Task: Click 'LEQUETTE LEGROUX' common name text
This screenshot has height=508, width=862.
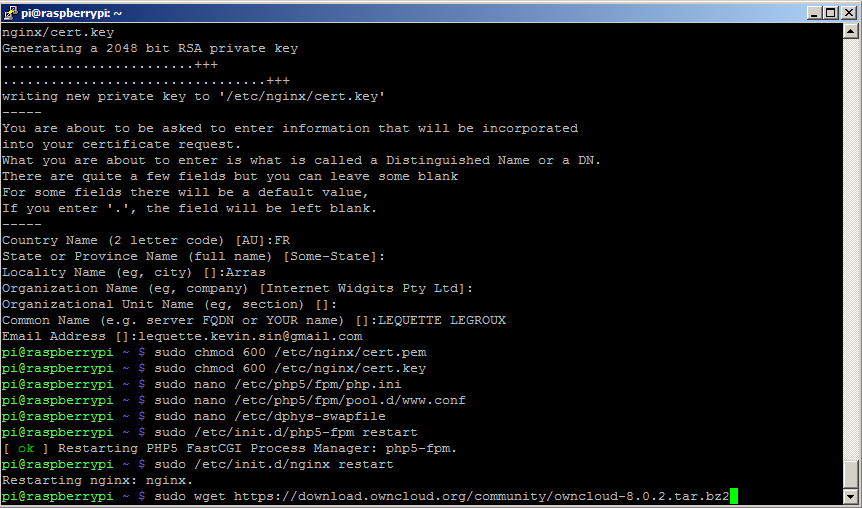Action: [x=442, y=321]
